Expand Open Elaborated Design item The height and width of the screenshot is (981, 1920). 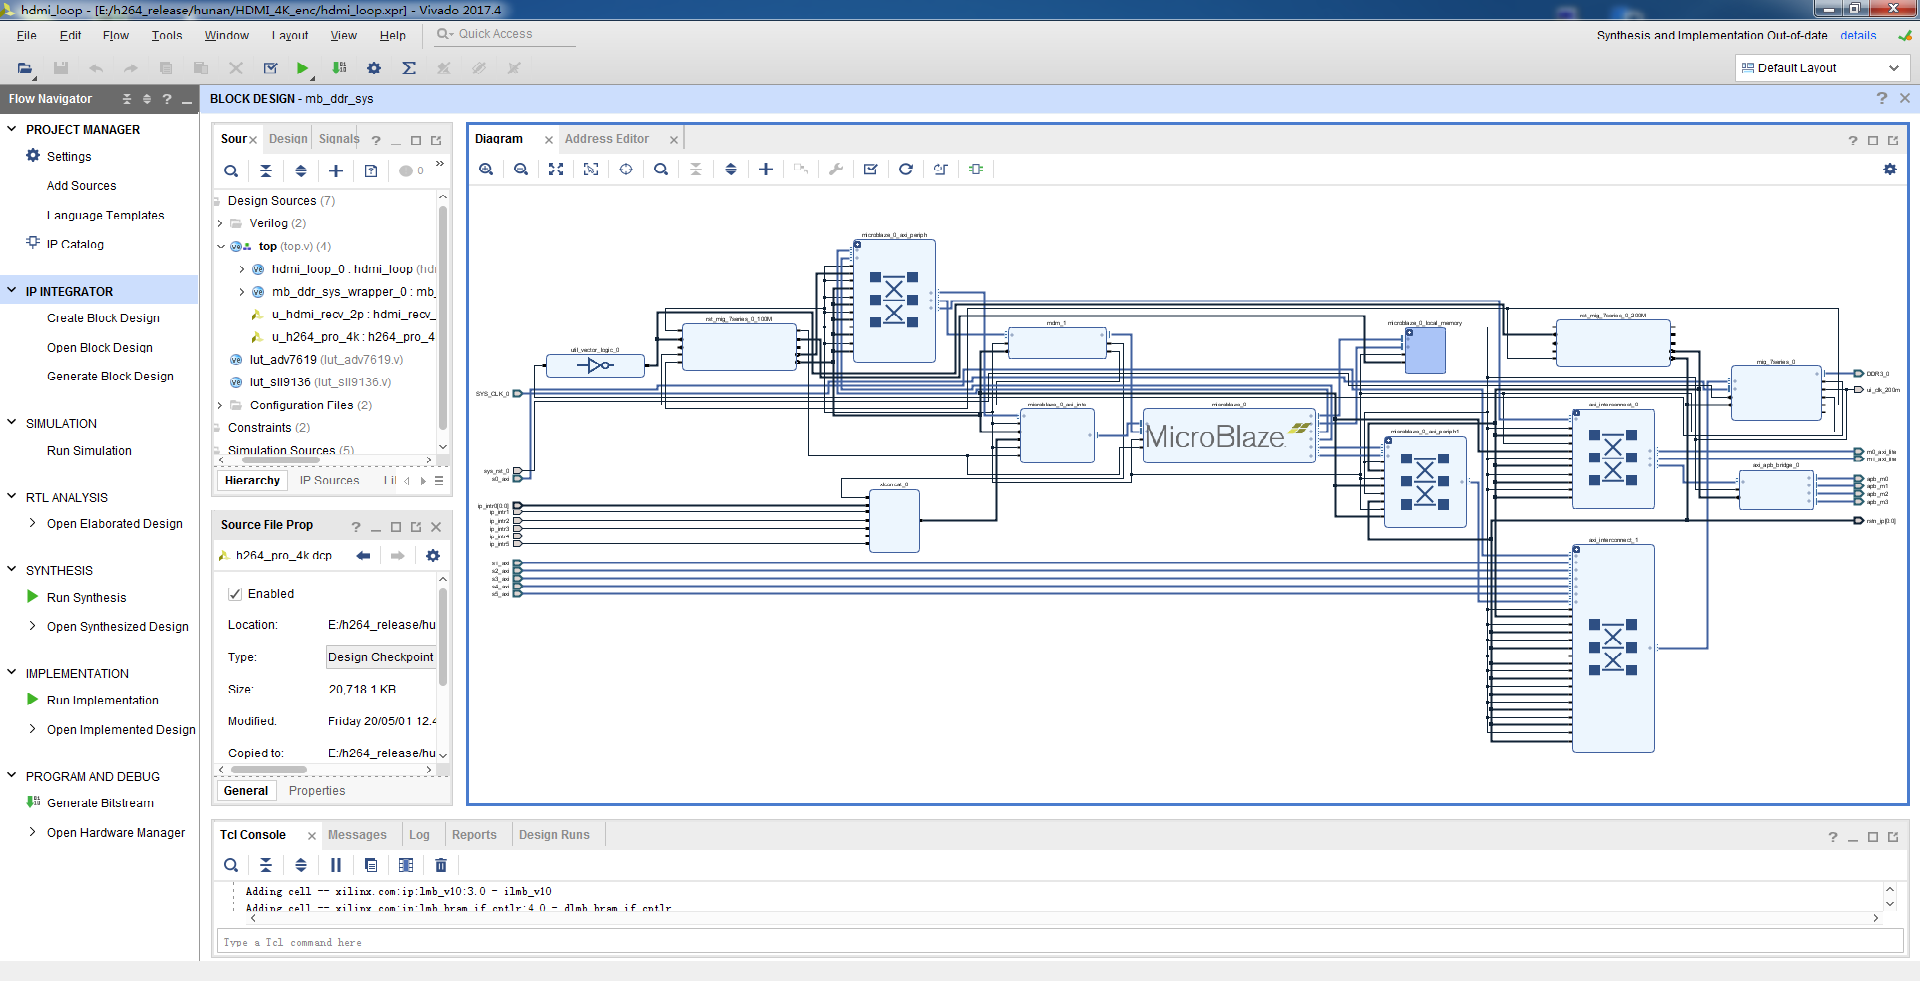coord(32,523)
